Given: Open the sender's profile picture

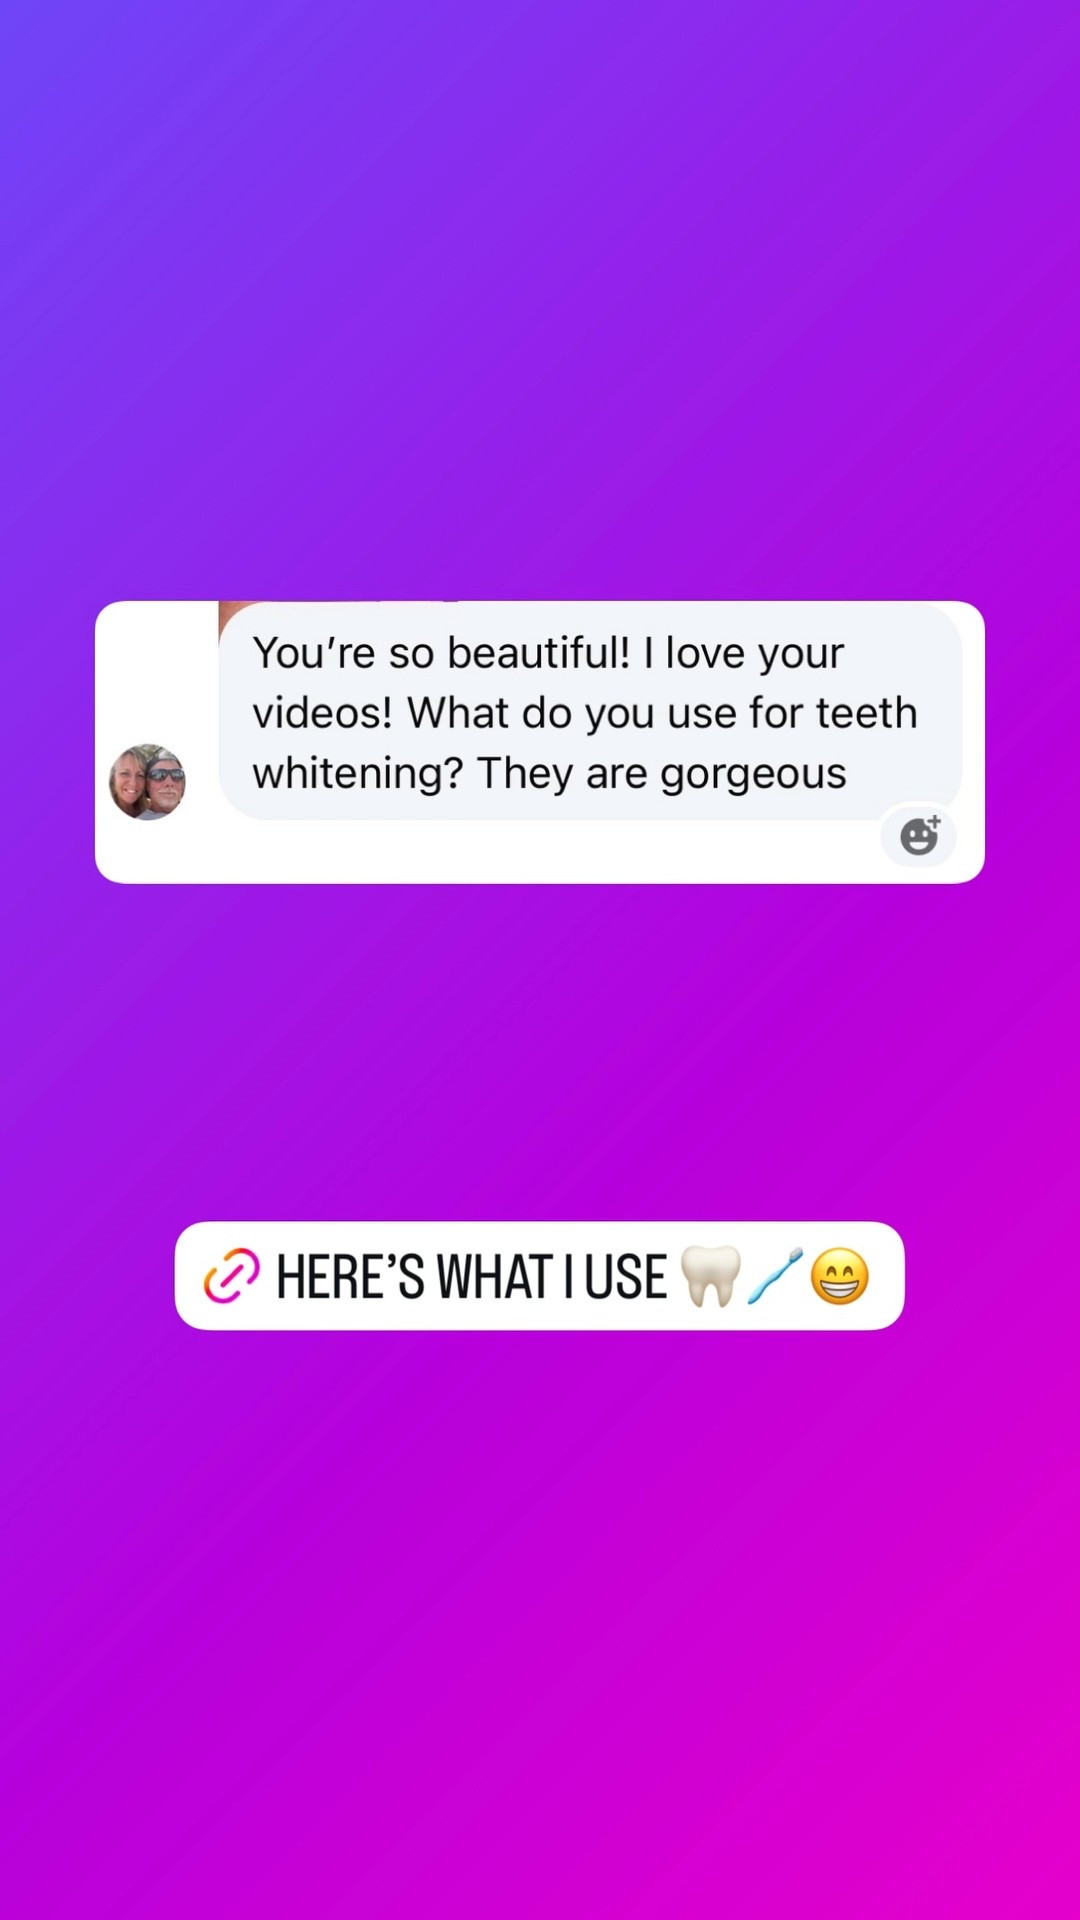Looking at the screenshot, I should click(x=147, y=781).
